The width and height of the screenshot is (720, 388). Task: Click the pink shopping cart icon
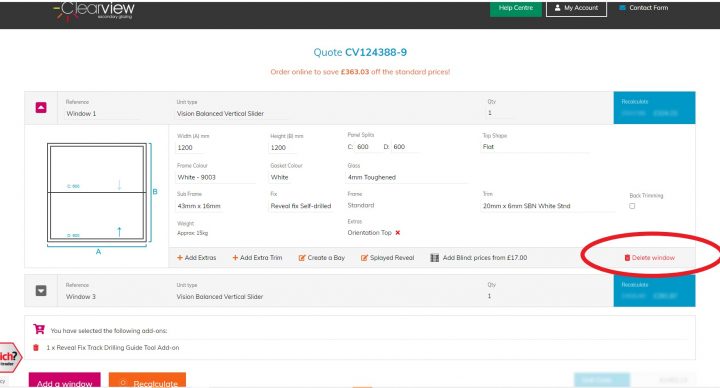pos(39,329)
